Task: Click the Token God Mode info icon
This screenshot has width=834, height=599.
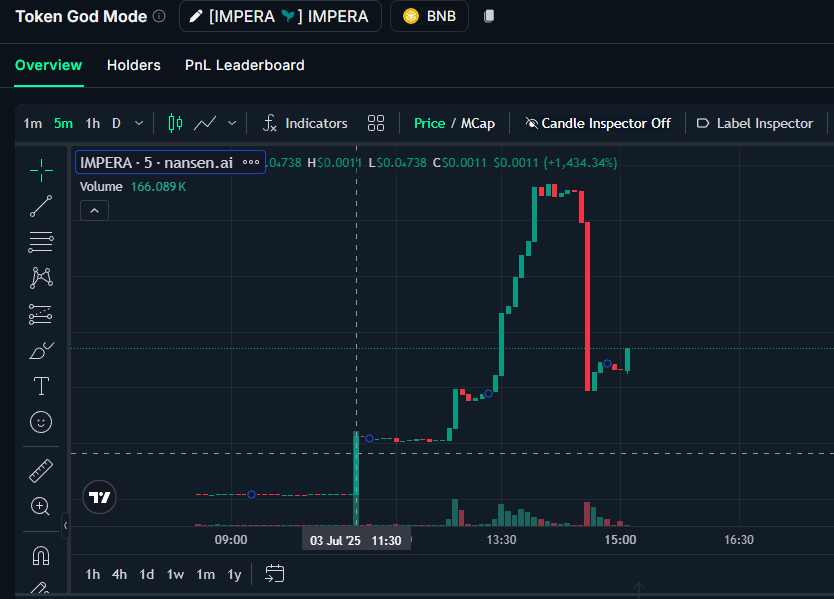Action: tap(159, 16)
